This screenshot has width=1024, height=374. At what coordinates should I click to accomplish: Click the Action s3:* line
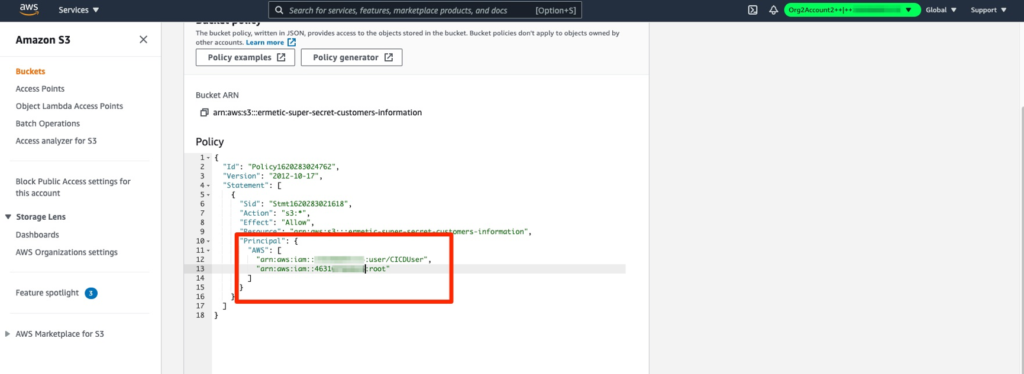pos(274,213)
